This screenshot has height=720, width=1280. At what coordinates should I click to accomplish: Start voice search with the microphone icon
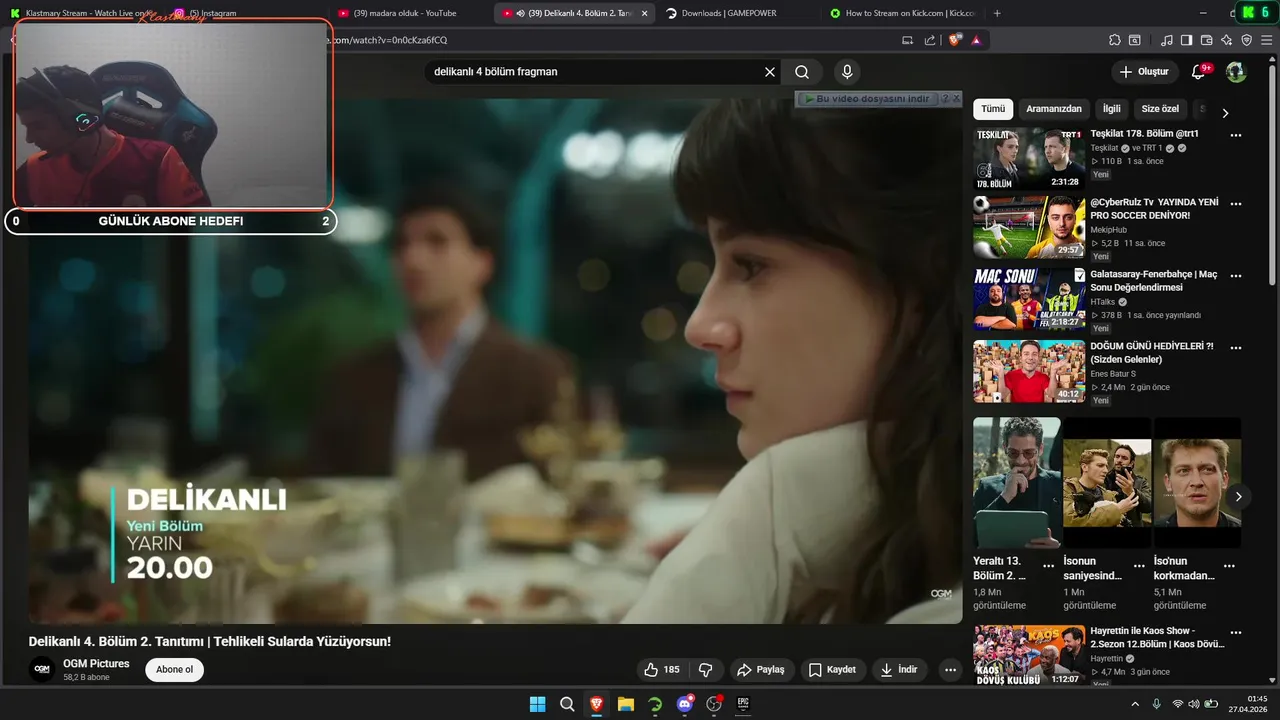tap(847, 72)
